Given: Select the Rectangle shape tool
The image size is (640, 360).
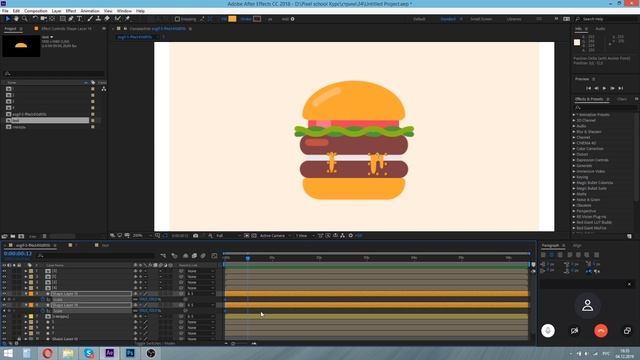Looking at the screenshot, I should [x=62, y=19].
